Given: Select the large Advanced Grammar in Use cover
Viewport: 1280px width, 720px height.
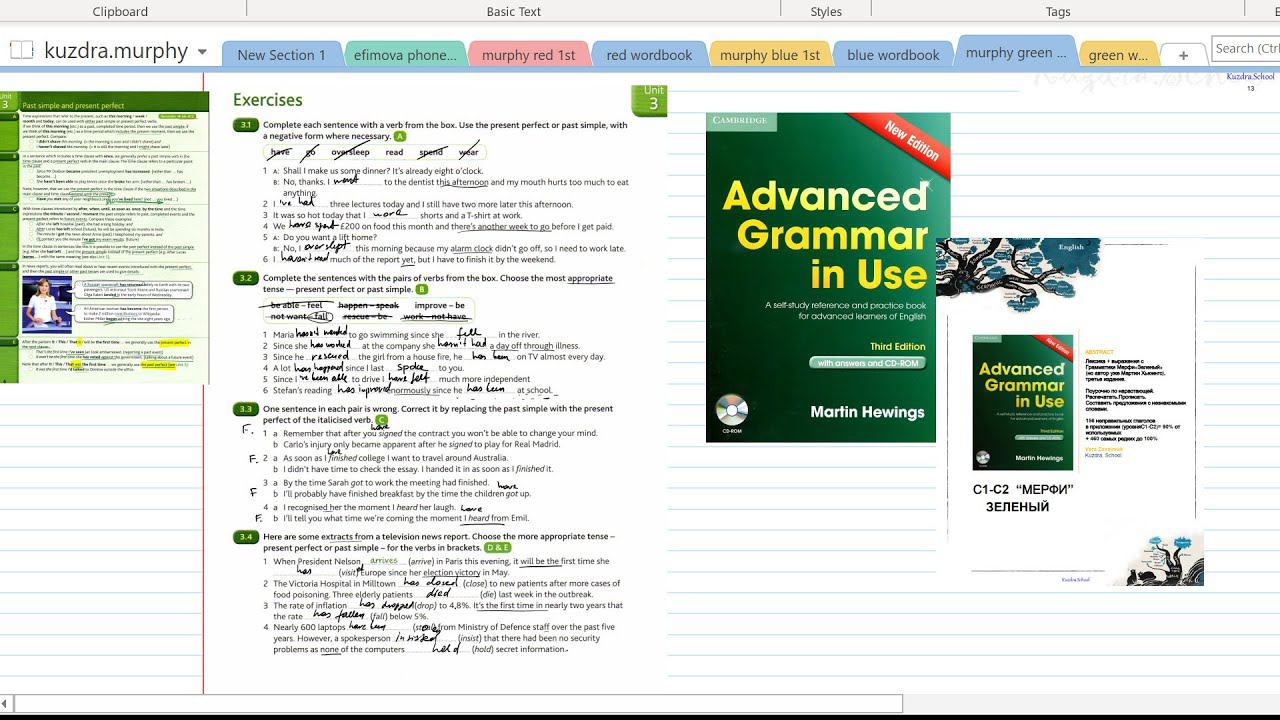Looking at the screenshot, I should pyautogui.click(x=827, y=277).
